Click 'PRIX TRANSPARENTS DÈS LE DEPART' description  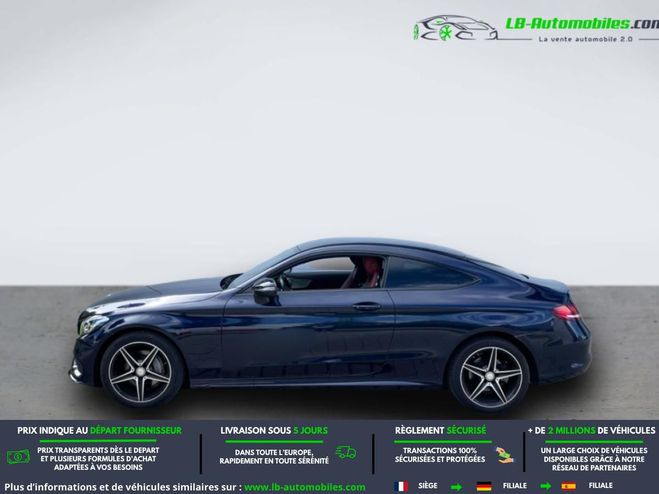[98, 459]
